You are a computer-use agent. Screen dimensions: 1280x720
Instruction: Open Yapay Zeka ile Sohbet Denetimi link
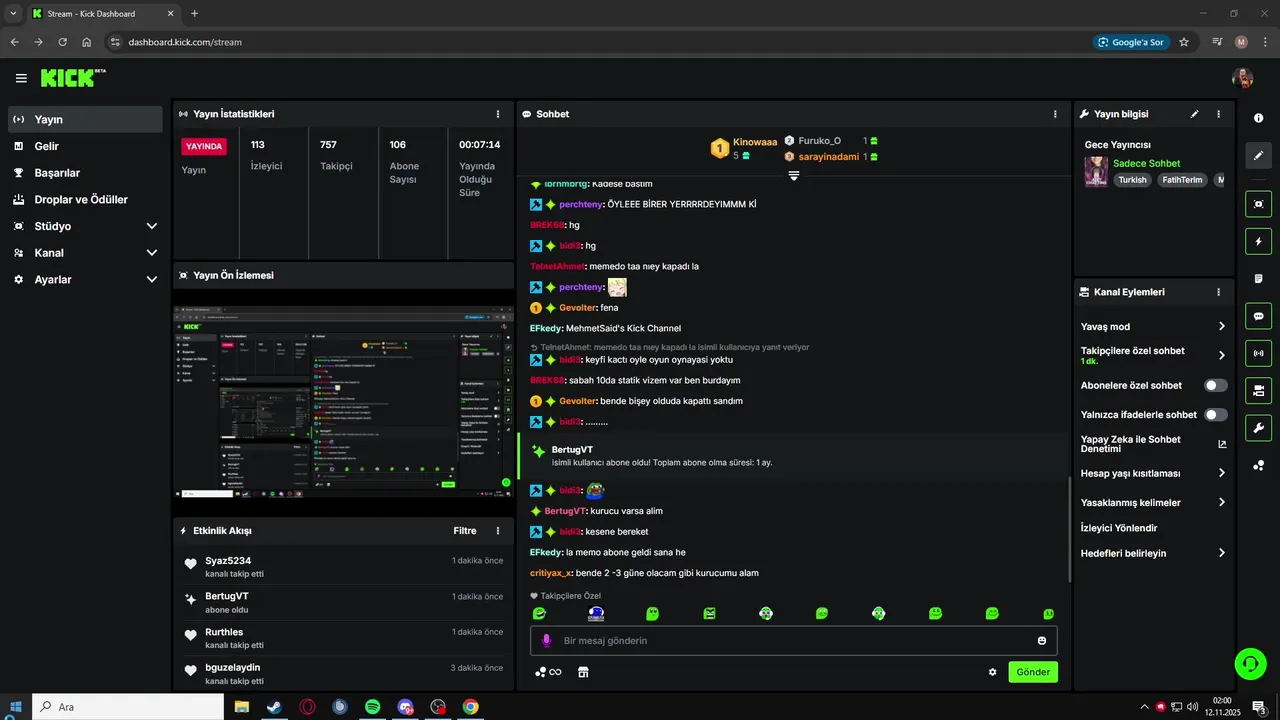point(1153,444)
